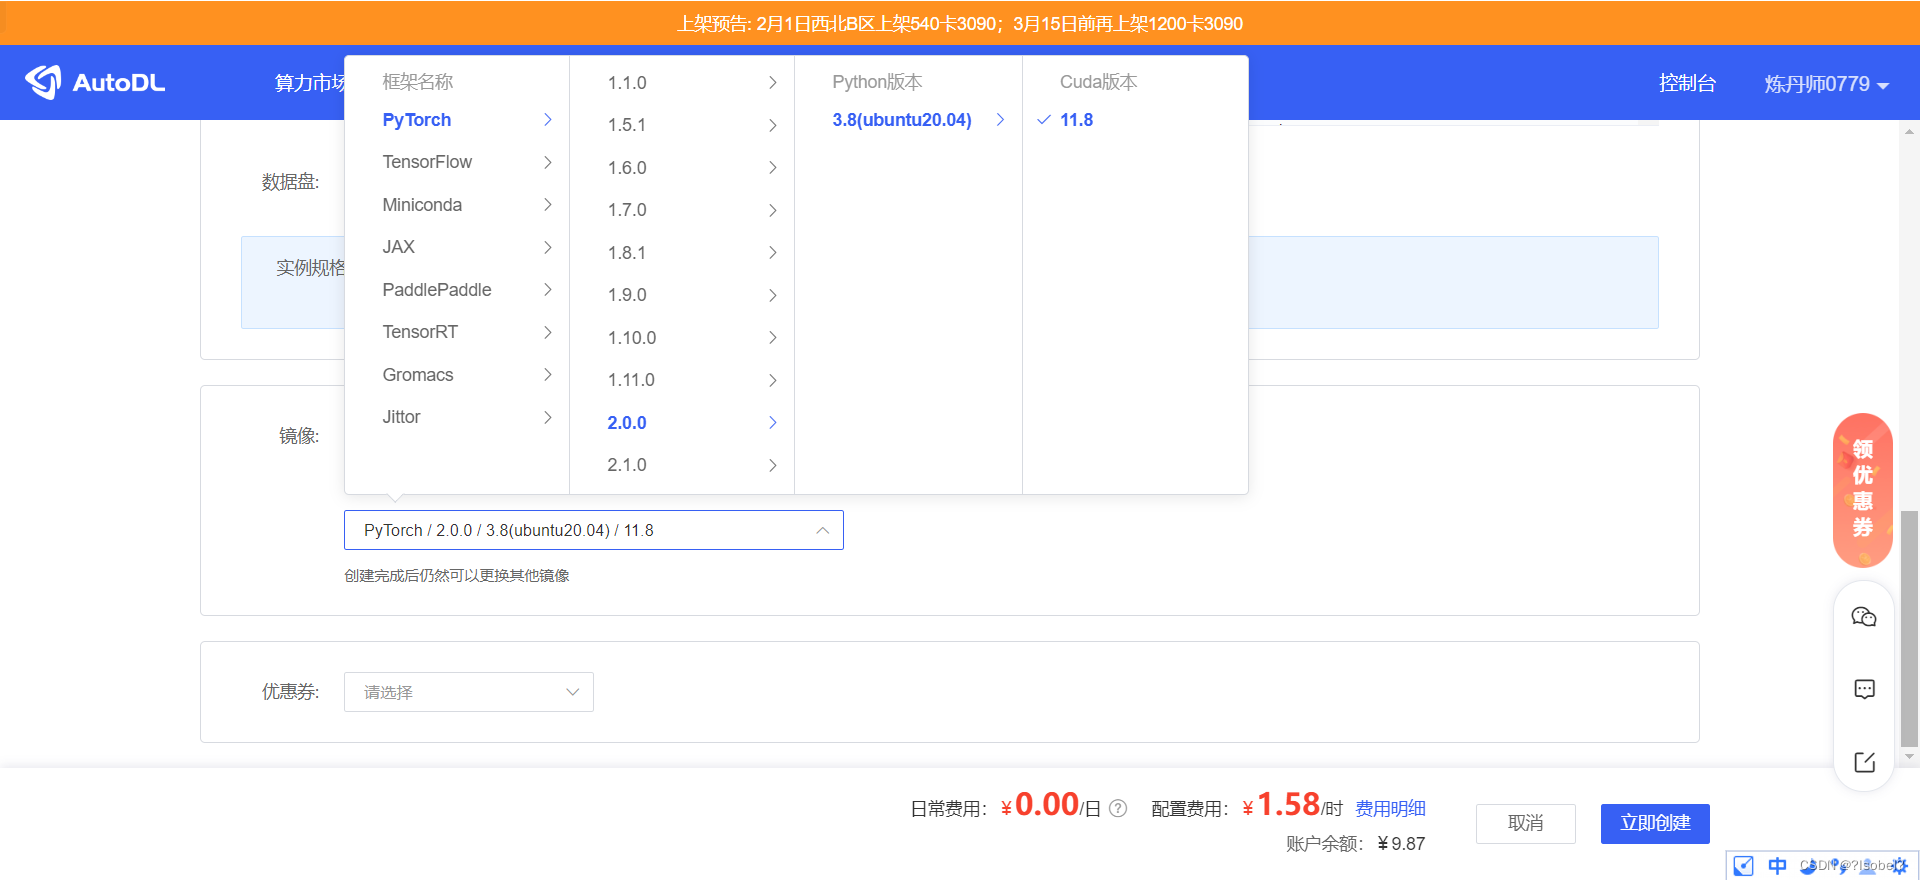Click the 立即创建 create button
This screenshot has height=880, width=1920.
[1655, 824]
